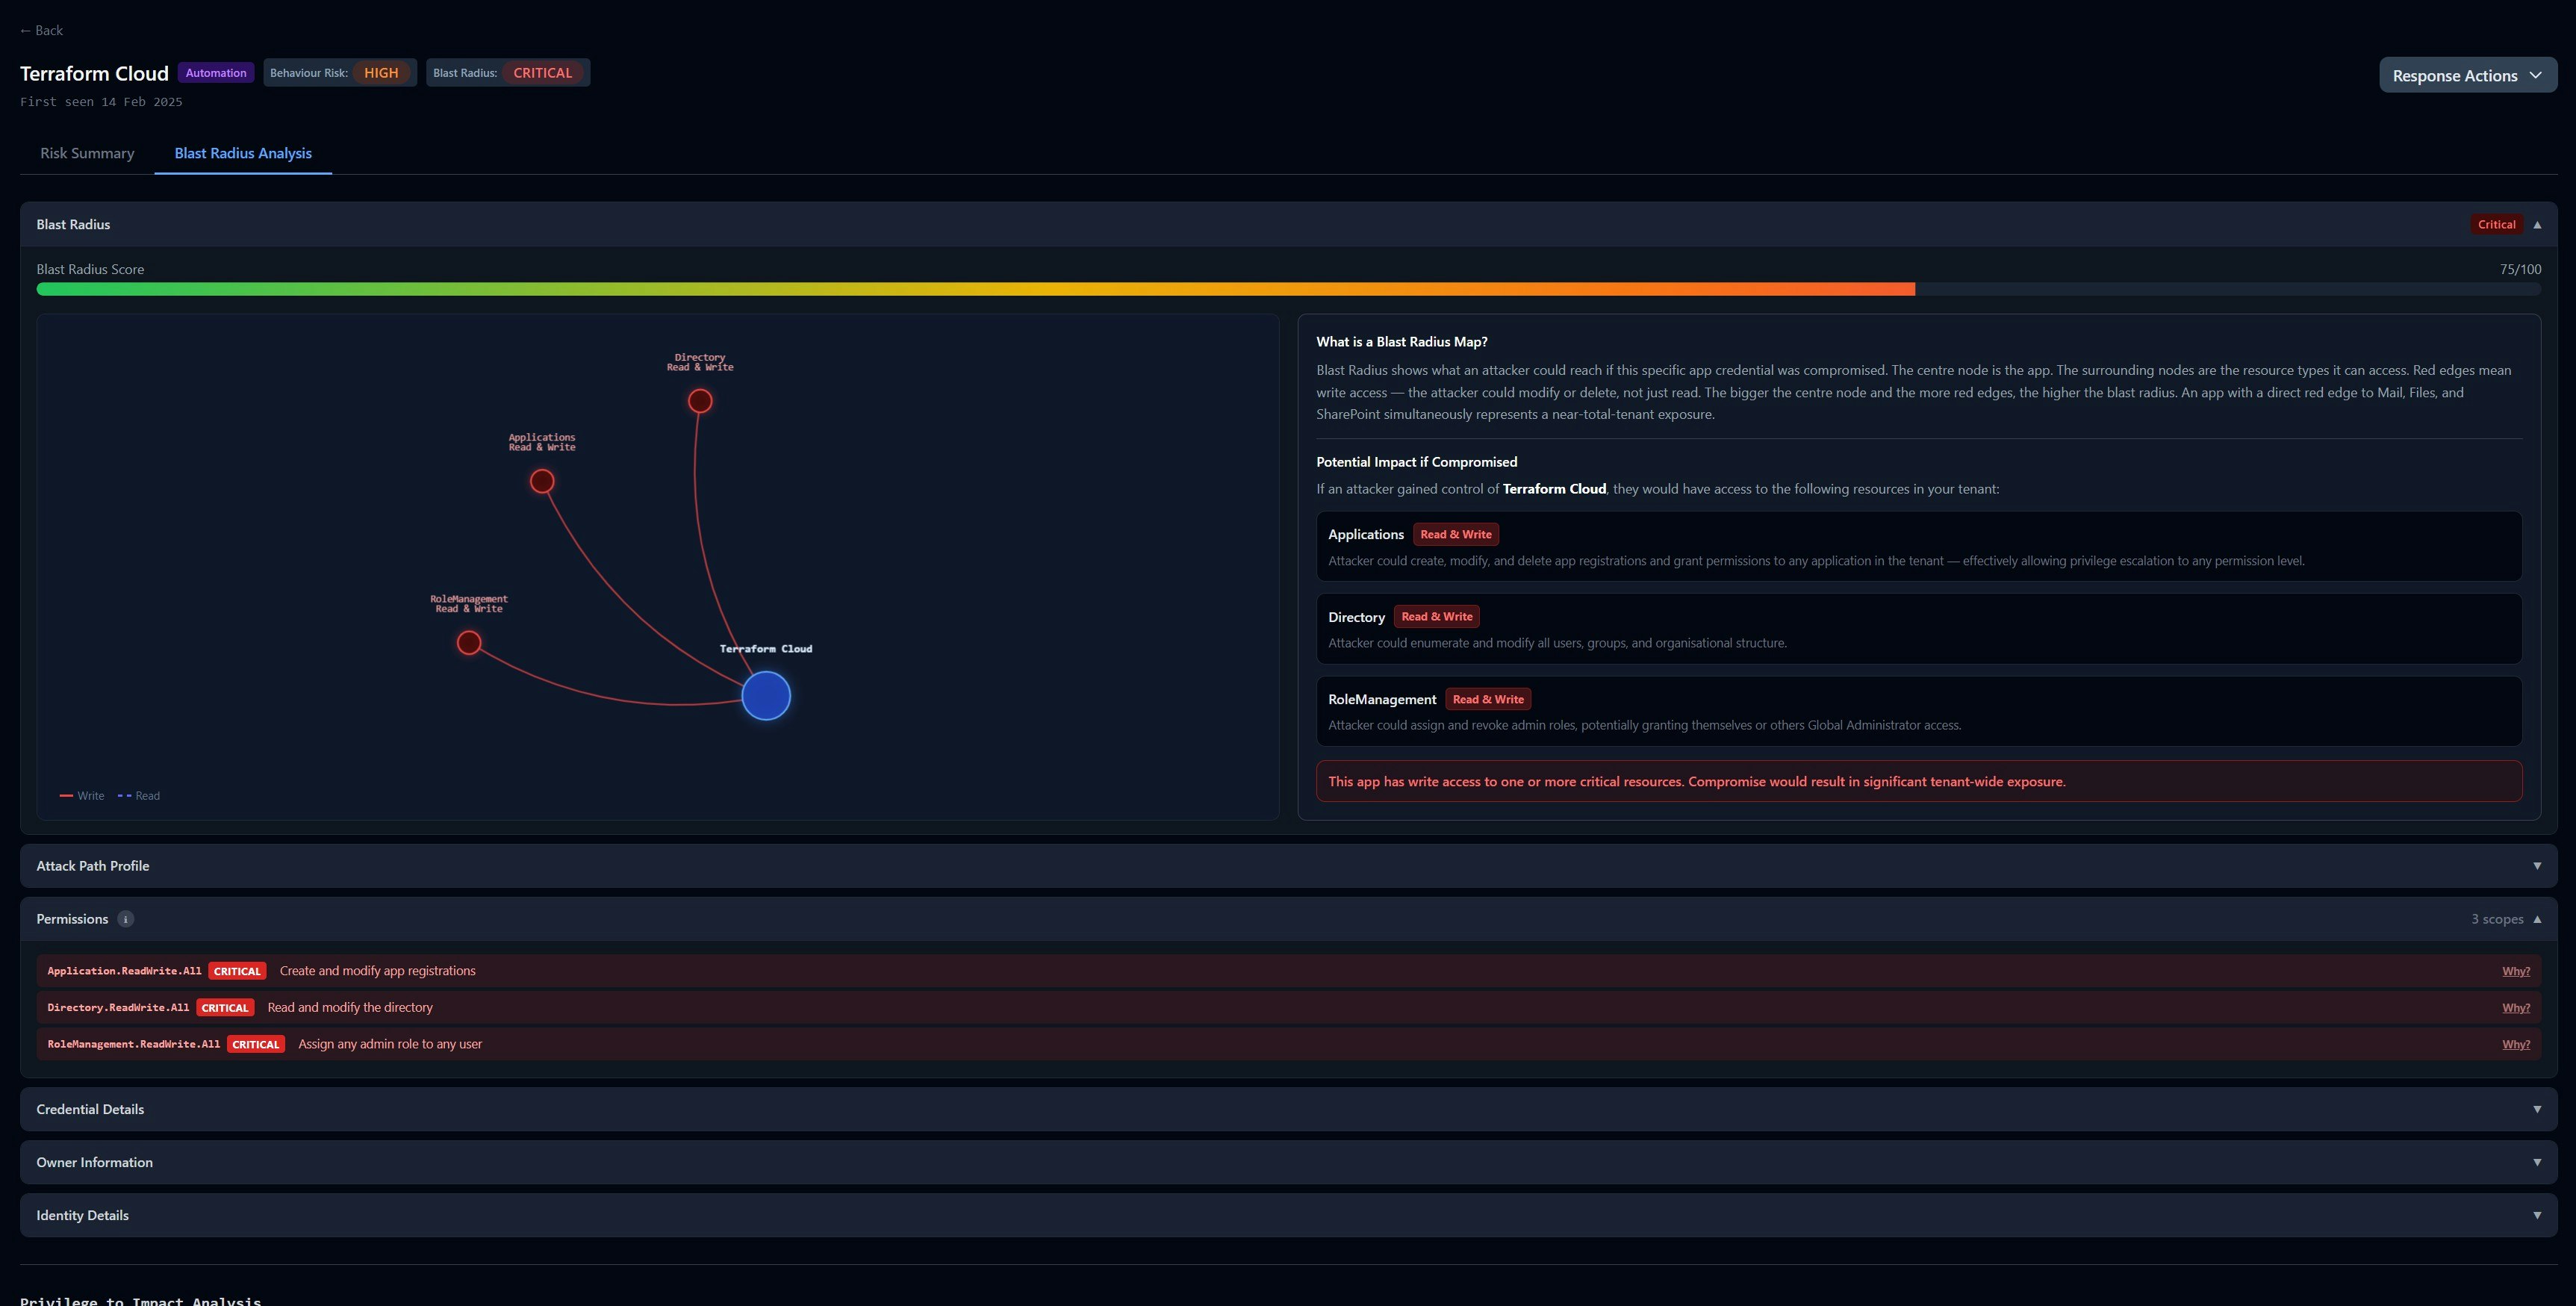Viewport: 2576px width, 1306px height.
Task: Collapse the Permissions section arrow
Action: point(2536,919)
